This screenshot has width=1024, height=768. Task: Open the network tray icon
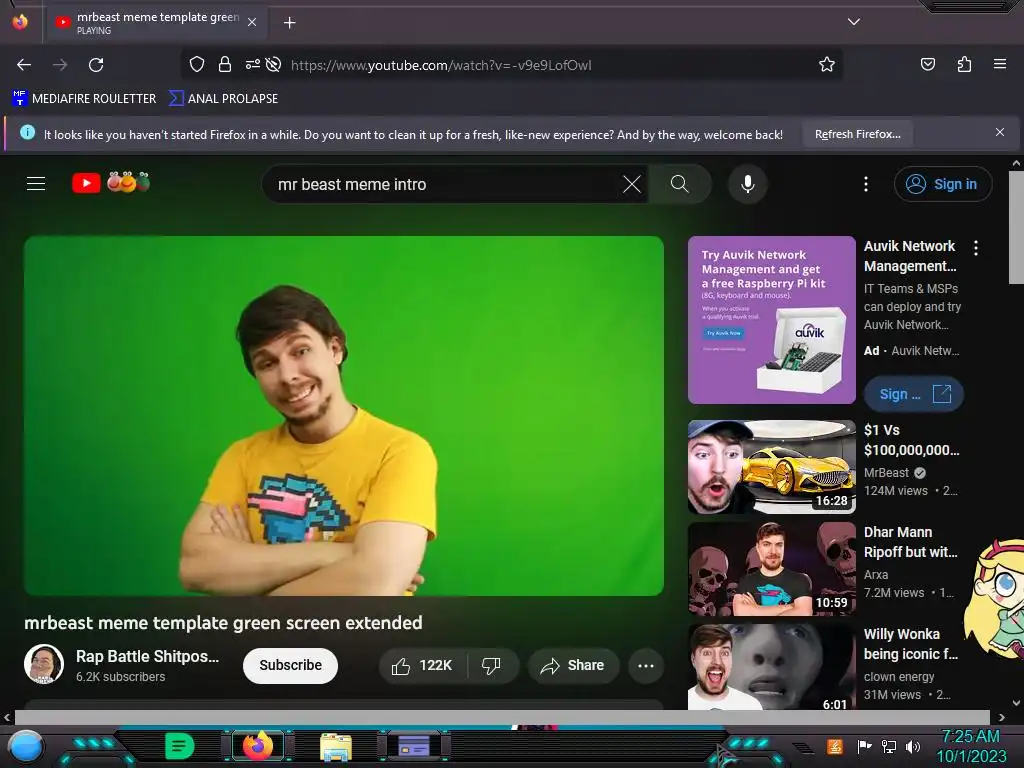tap(889, 746)
